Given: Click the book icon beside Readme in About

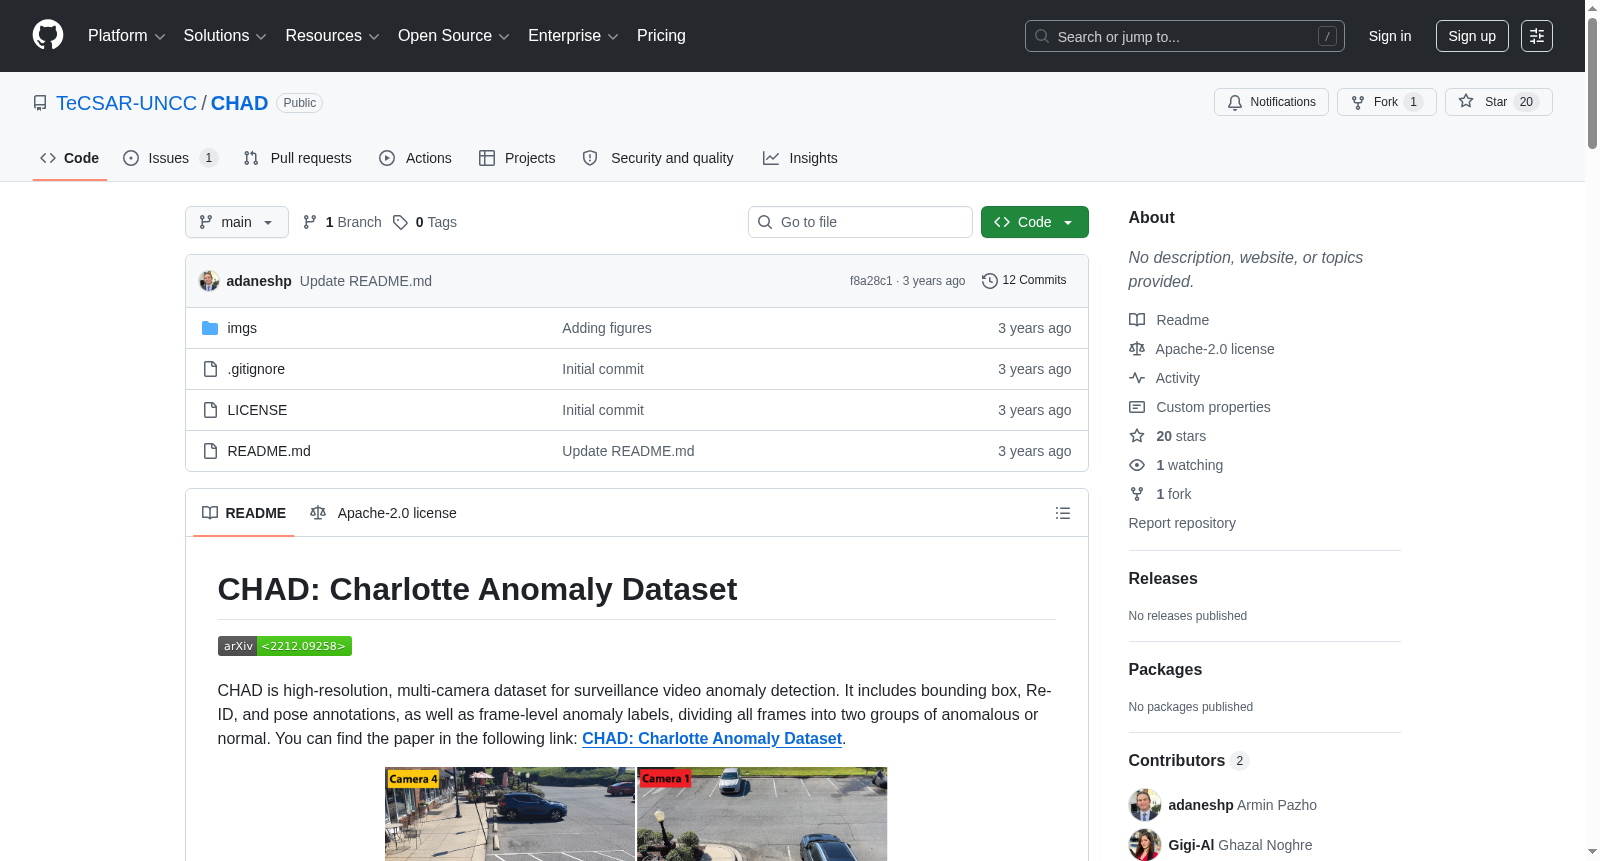Looking at the screenshot, I should click(x=1137, y=320).
